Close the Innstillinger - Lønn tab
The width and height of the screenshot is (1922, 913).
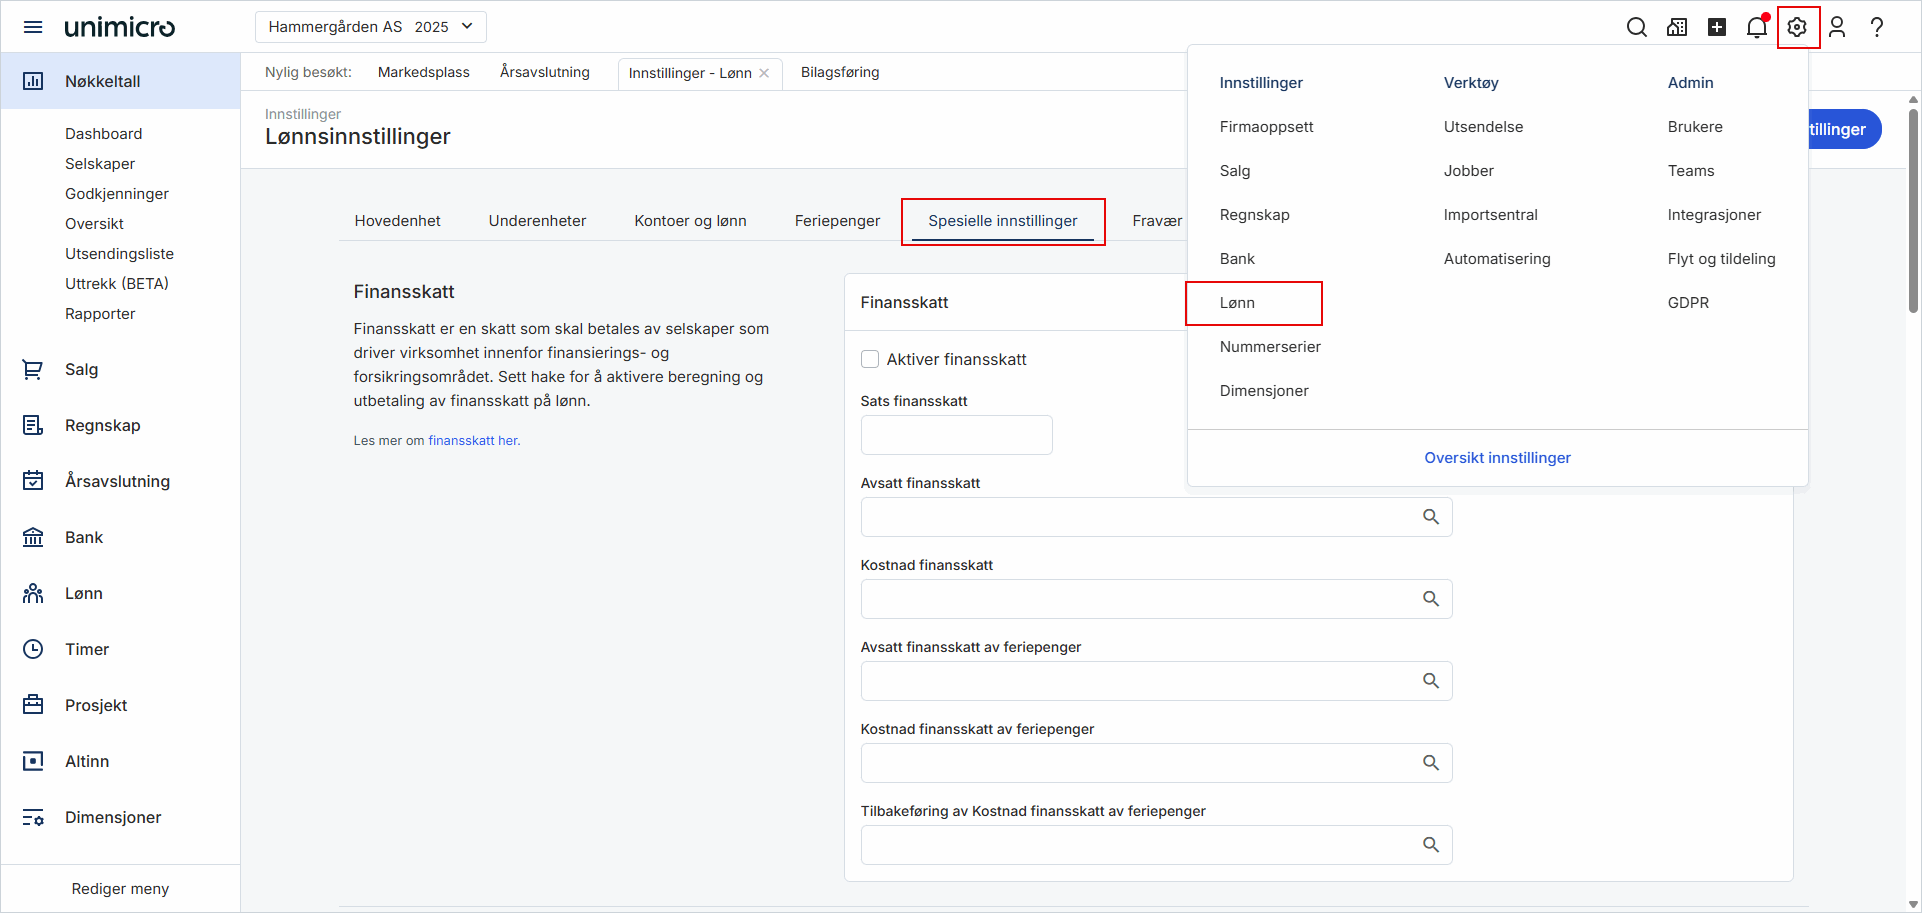(764, 73)
